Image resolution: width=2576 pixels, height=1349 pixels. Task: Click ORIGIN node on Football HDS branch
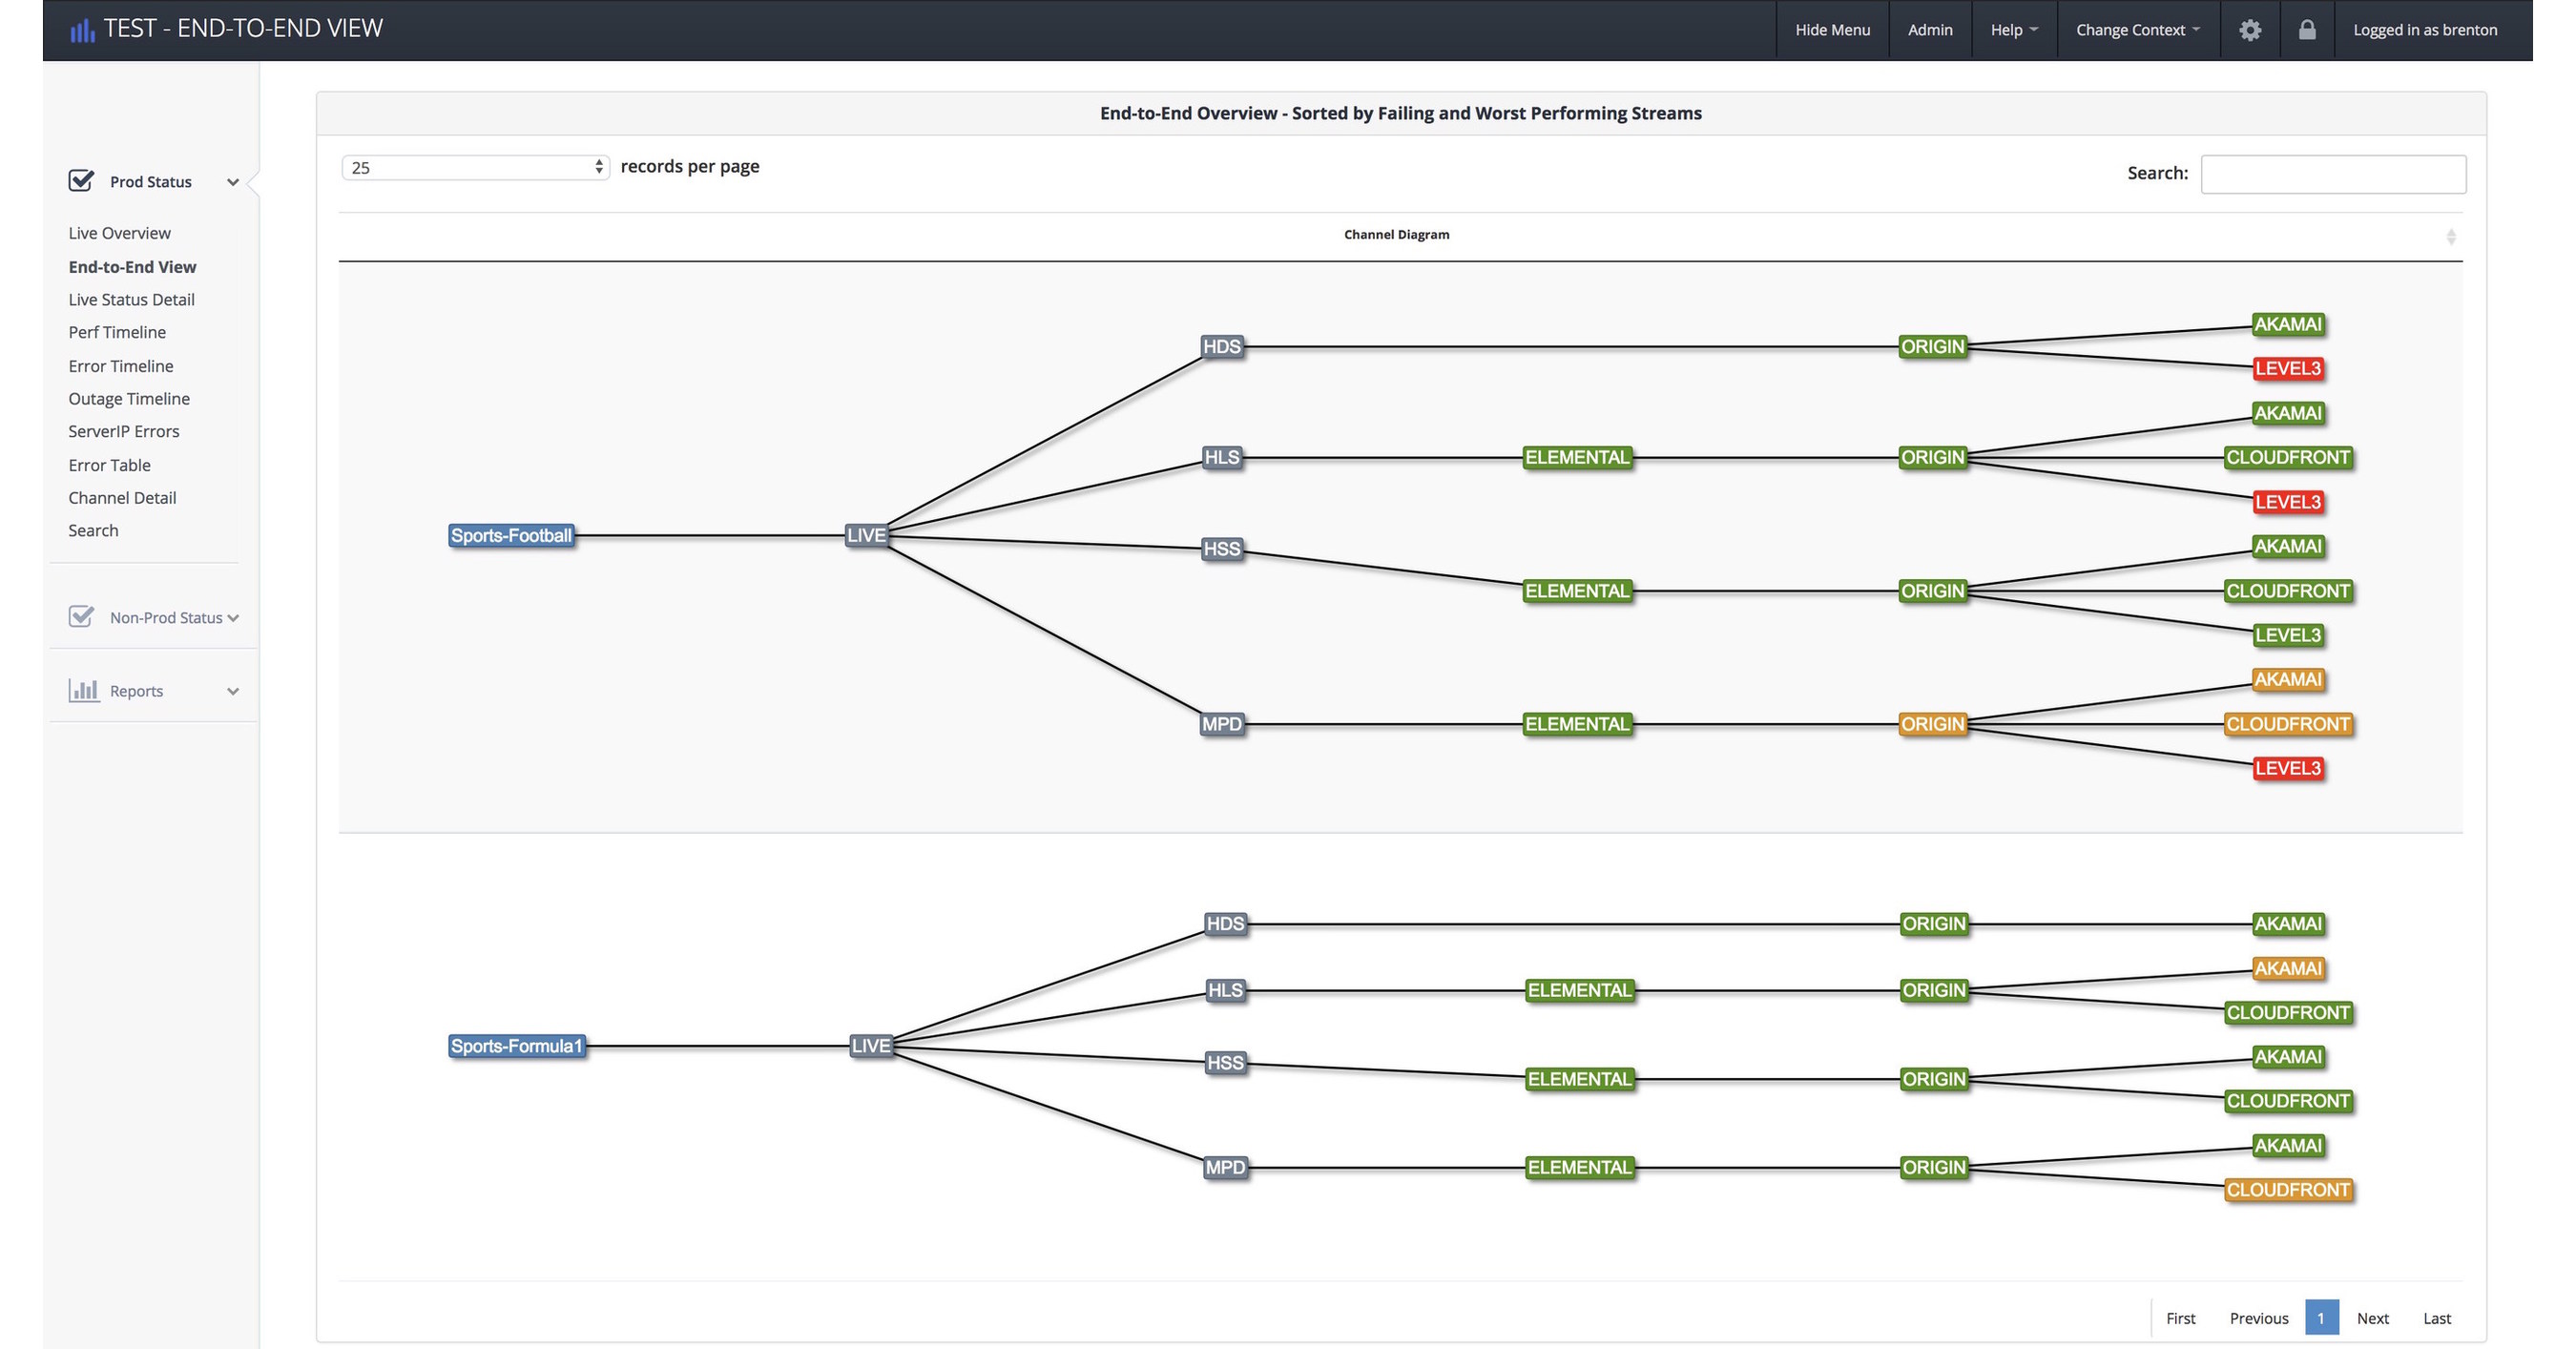1933,347
